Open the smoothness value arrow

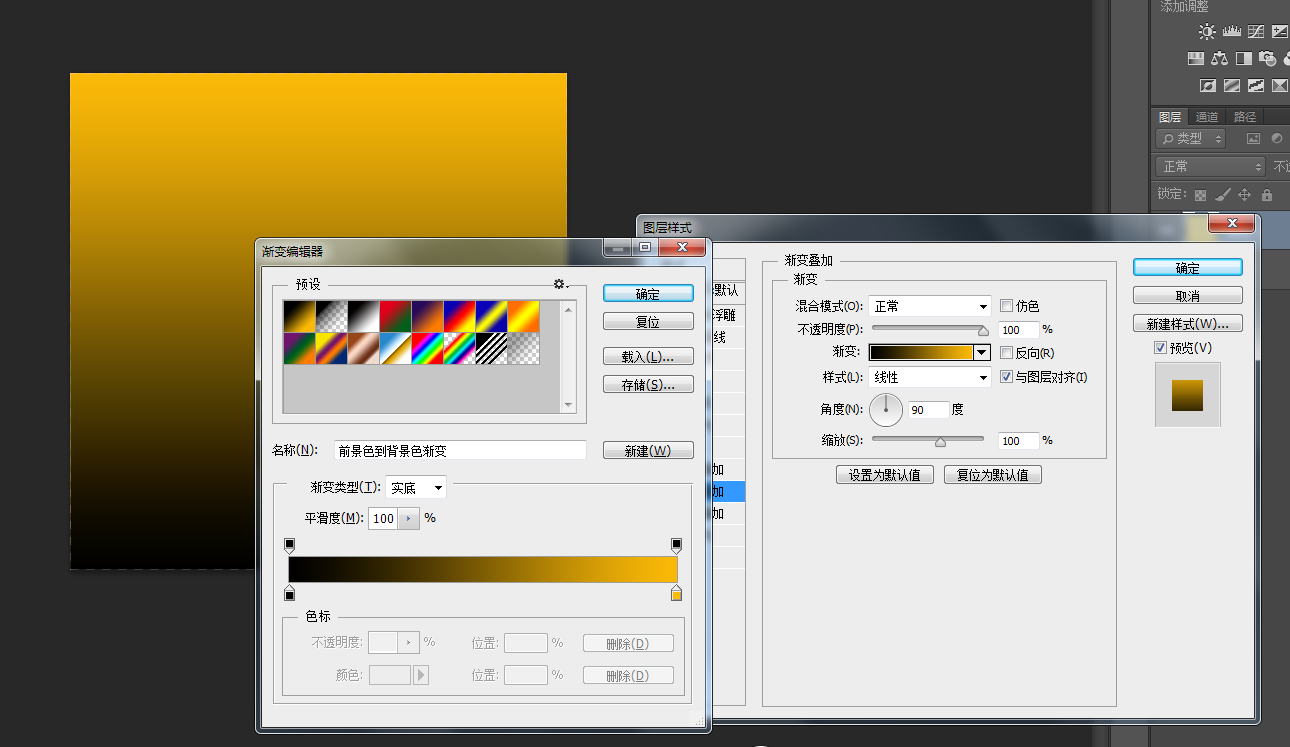coord(408,519)
